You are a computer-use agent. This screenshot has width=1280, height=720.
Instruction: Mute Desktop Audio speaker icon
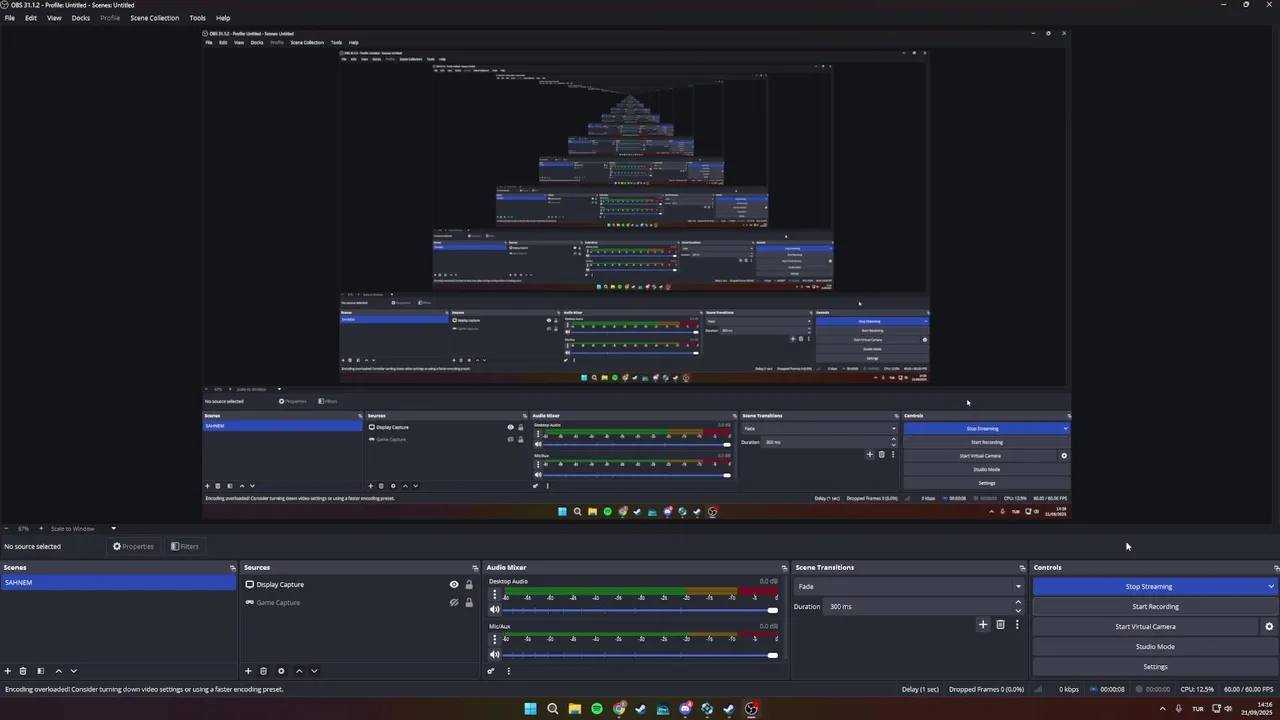point(494,610)
